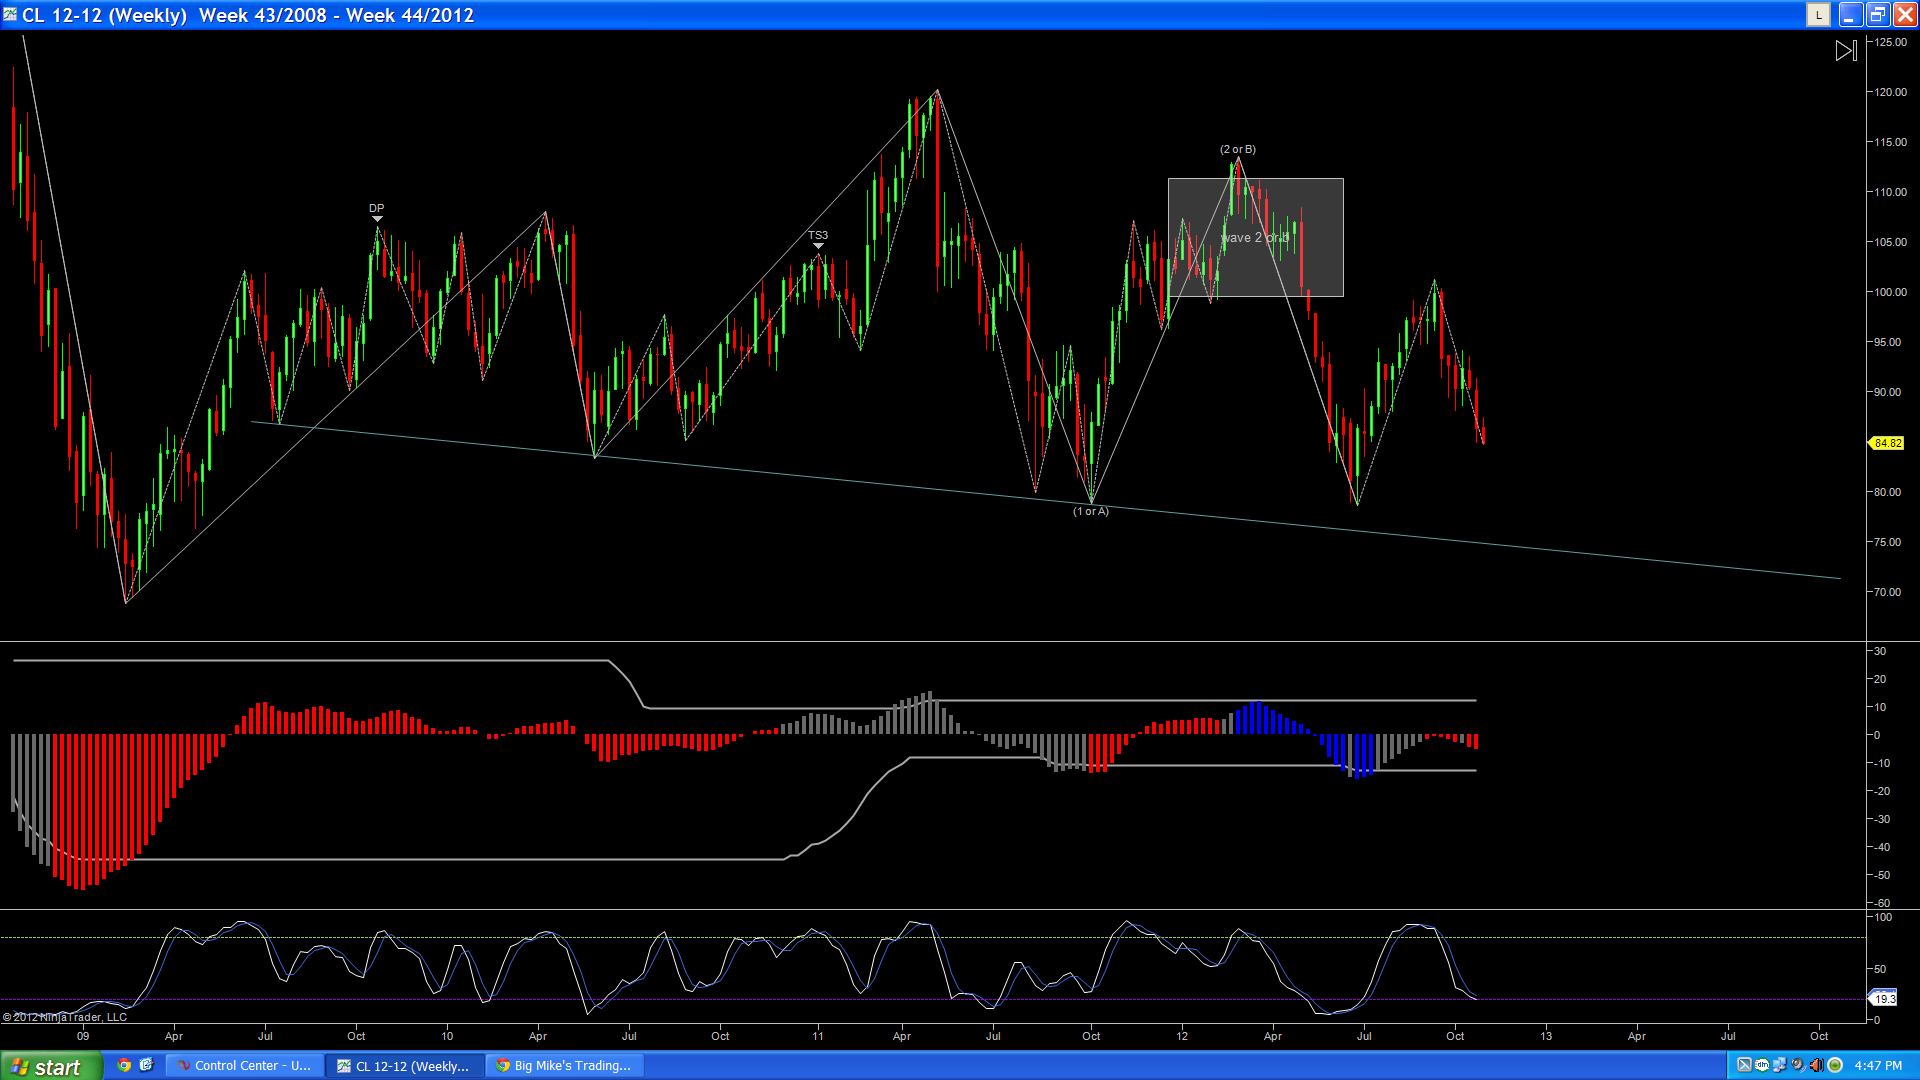
Task: Minimize the CL 12-12 chart window
Action: (x=1850, y=15)
